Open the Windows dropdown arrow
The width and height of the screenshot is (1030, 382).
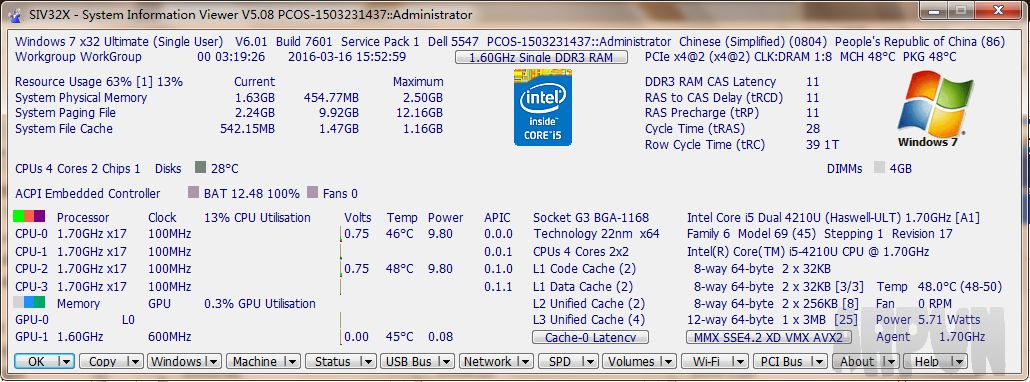pyautogui.click(x=213, y=361)
